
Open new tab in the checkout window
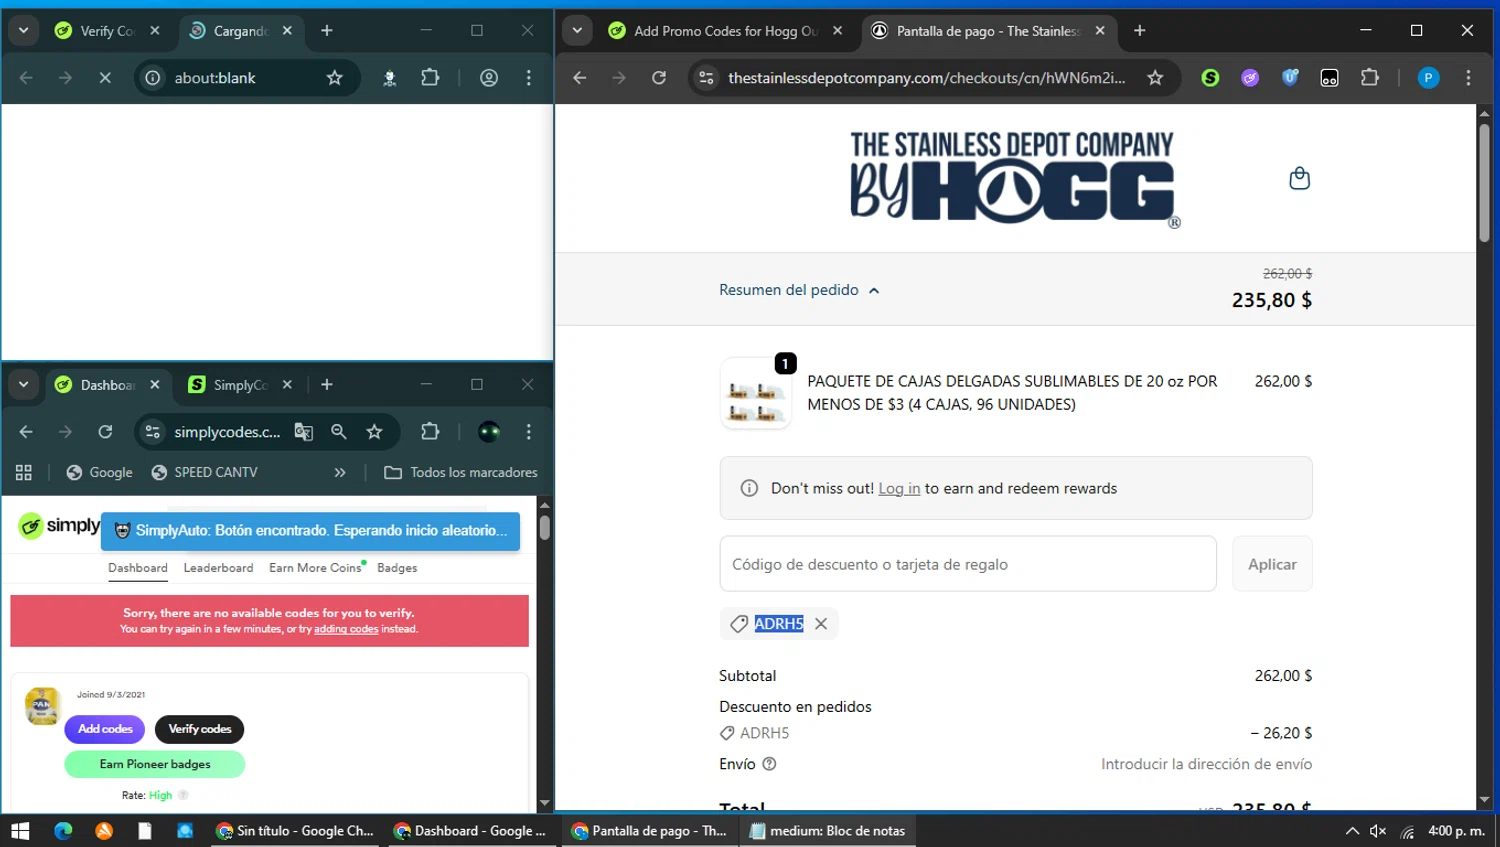coord(1139,31)
